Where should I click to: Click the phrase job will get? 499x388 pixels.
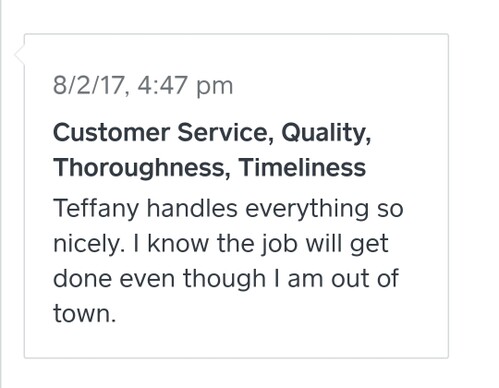[324, 244]
